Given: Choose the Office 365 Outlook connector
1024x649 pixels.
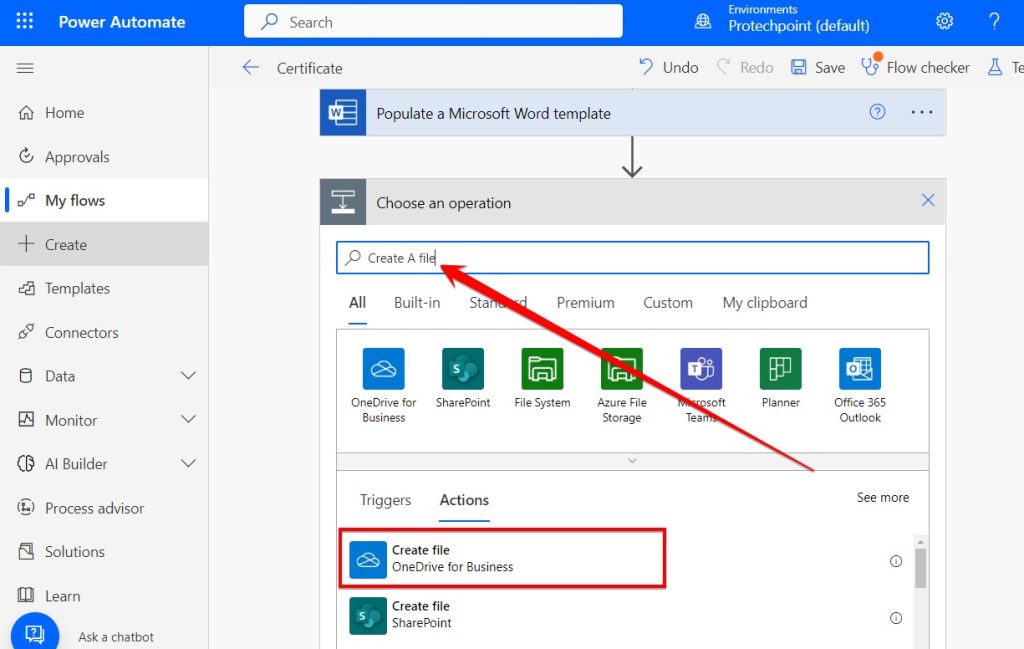Looking at the screenshot, I should (x=859, y=386).
